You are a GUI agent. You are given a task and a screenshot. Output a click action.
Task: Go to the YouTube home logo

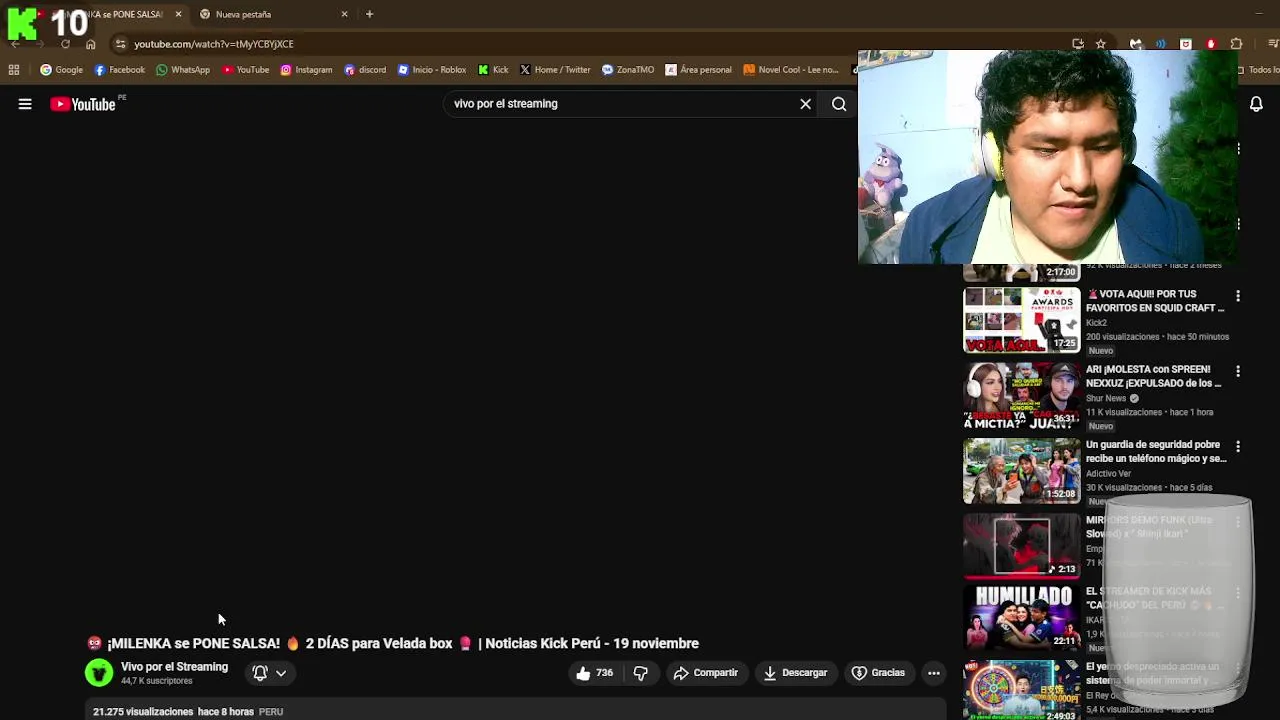point(82,104)
